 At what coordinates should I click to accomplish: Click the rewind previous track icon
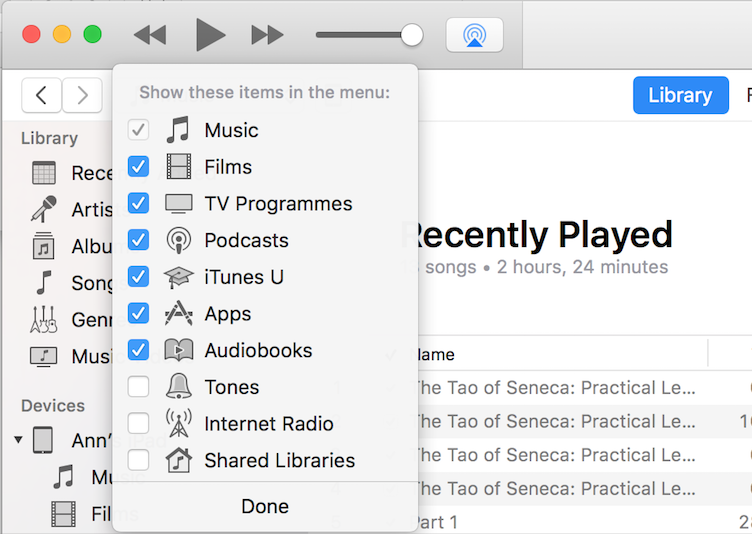pyautogui.click(x=150, y=35)
